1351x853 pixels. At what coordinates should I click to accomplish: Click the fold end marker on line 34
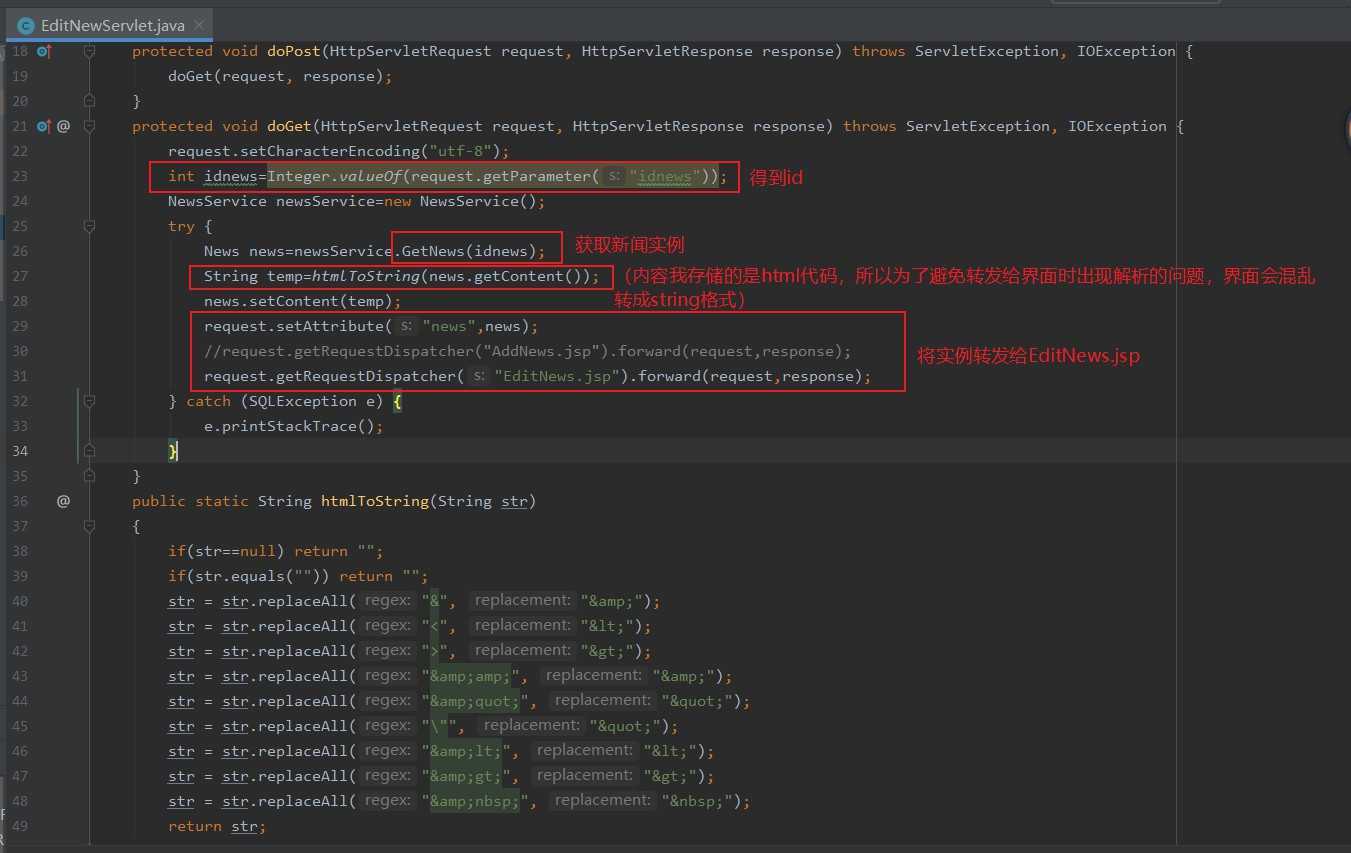pos(89,451)
